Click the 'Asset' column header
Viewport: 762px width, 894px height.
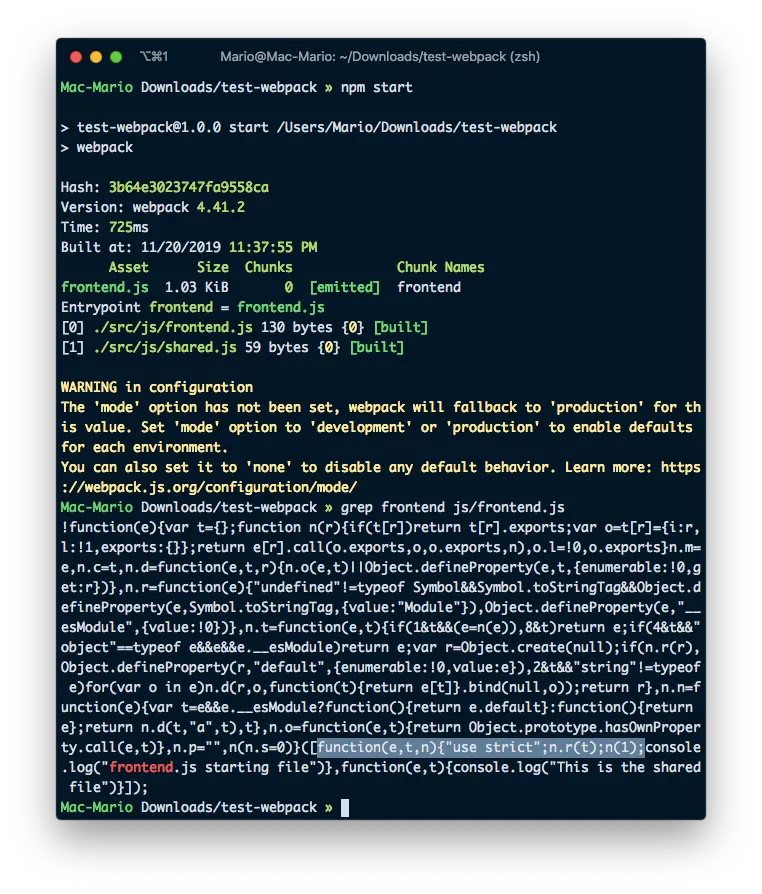coord(128,267)
